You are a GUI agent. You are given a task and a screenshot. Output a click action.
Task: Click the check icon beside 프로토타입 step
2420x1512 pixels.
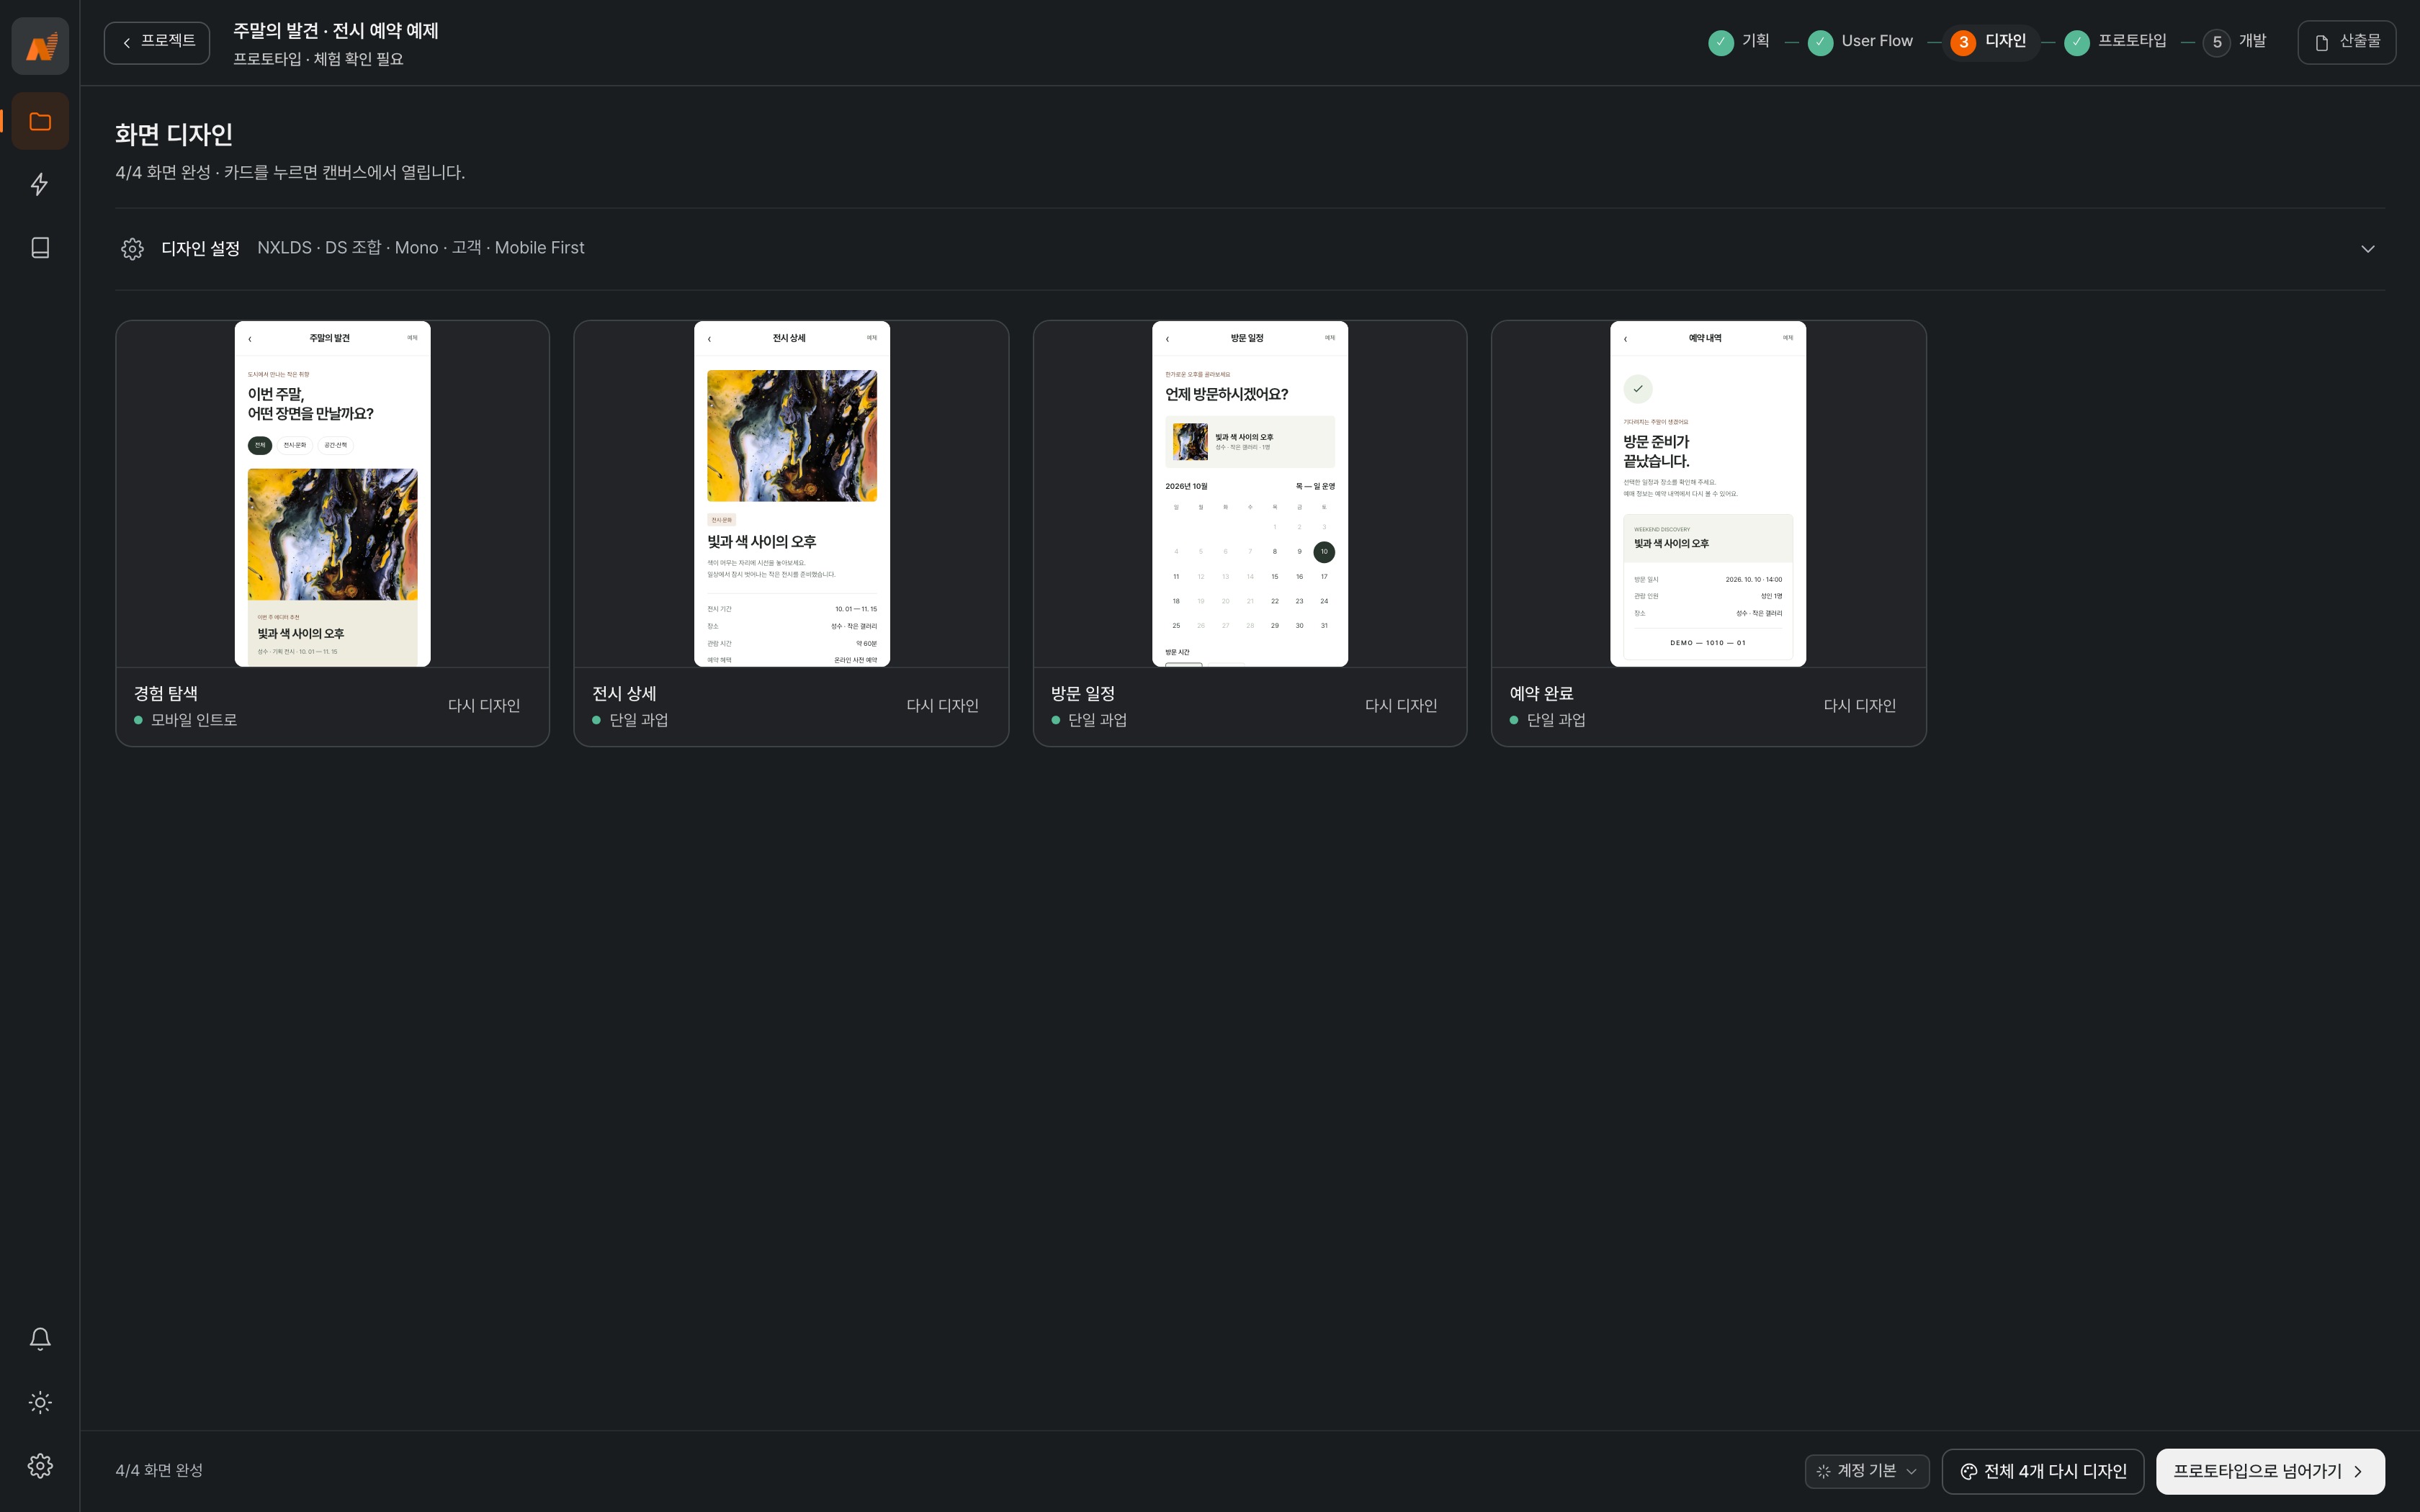coord(2076,42)
